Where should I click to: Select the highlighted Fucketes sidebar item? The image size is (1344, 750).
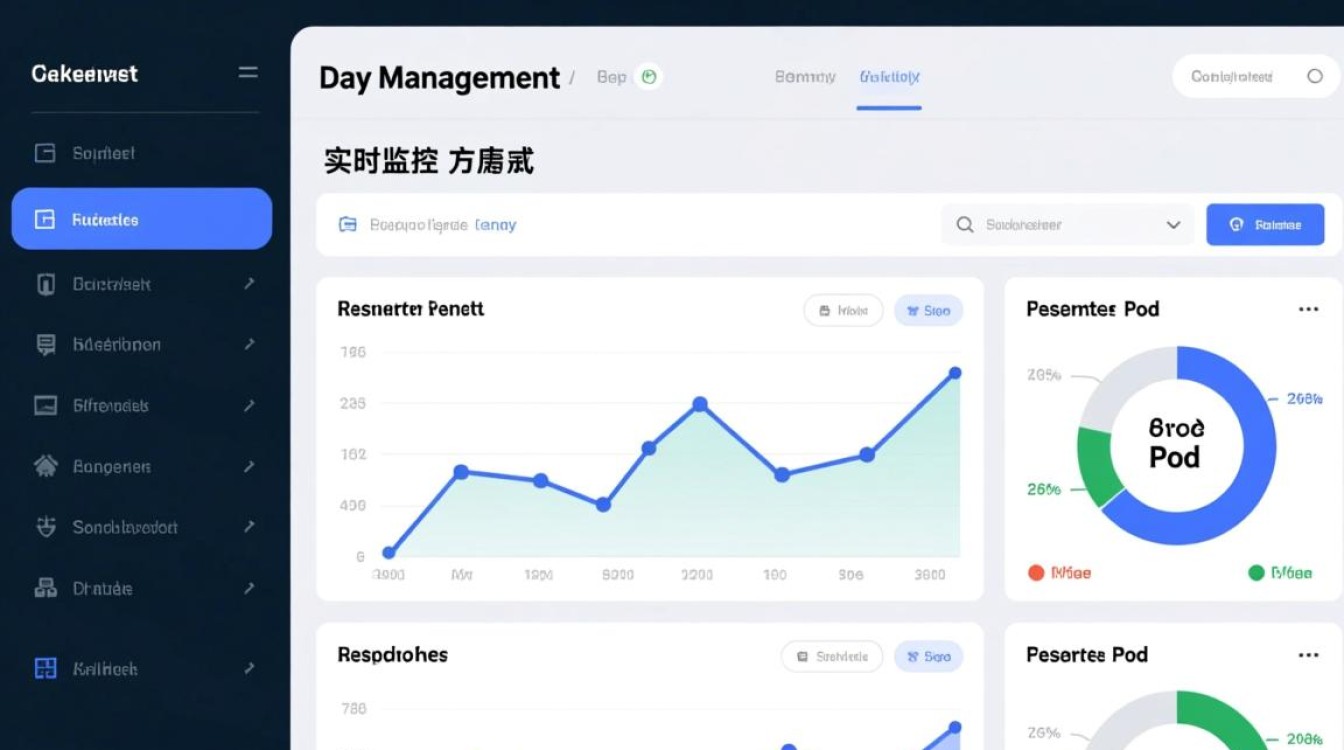click(x=141, y=219)
